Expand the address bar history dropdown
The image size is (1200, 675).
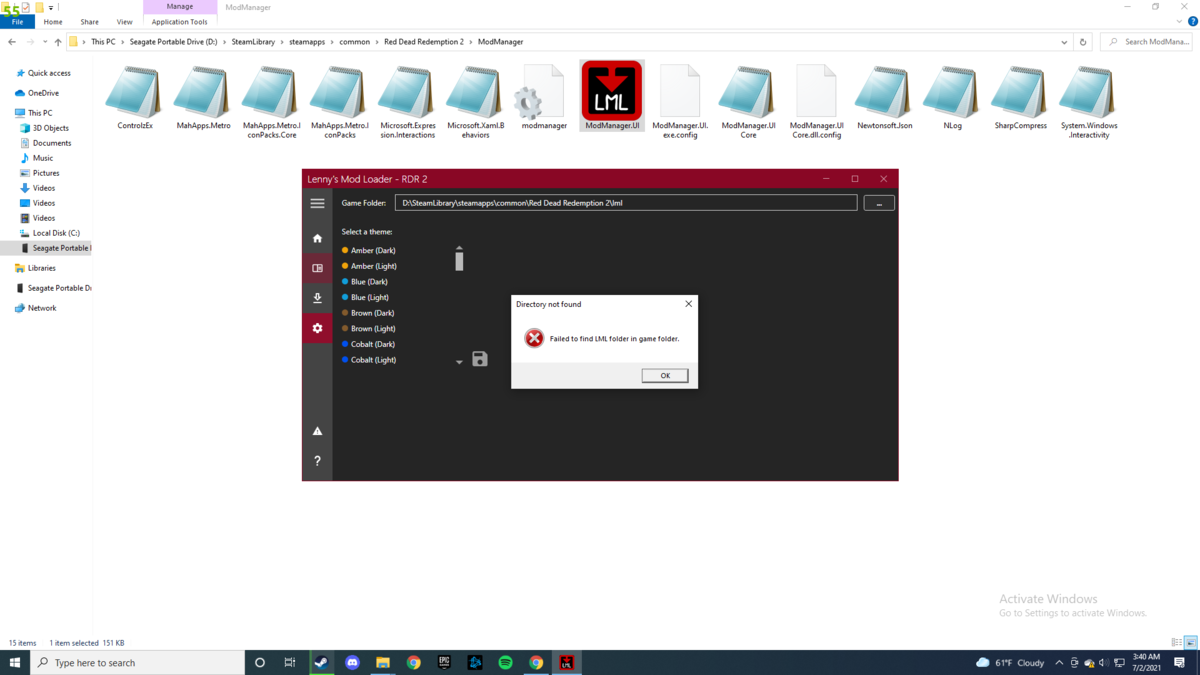click(x=1064, y=42)
